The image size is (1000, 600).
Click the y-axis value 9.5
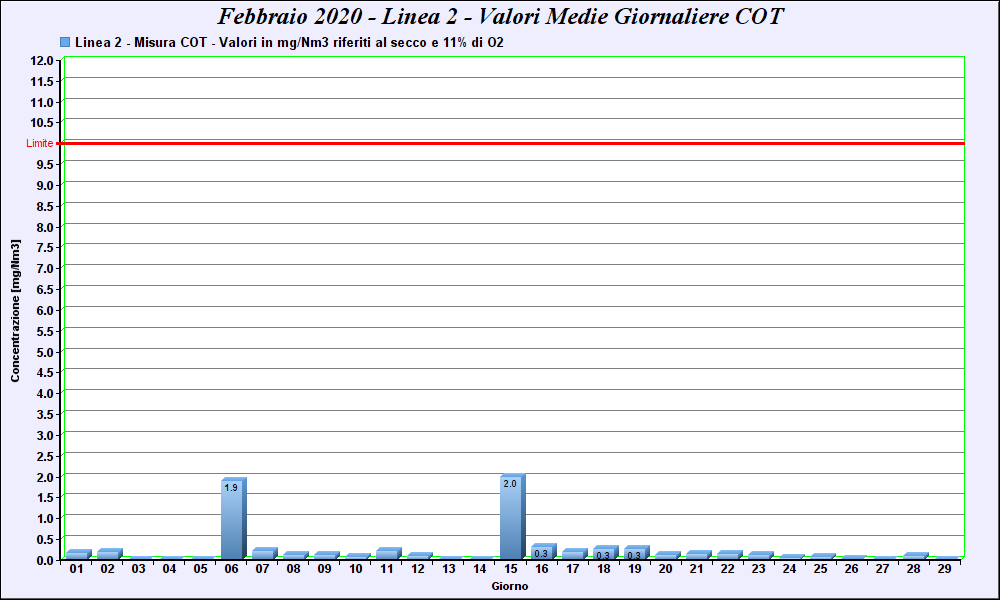45,165
